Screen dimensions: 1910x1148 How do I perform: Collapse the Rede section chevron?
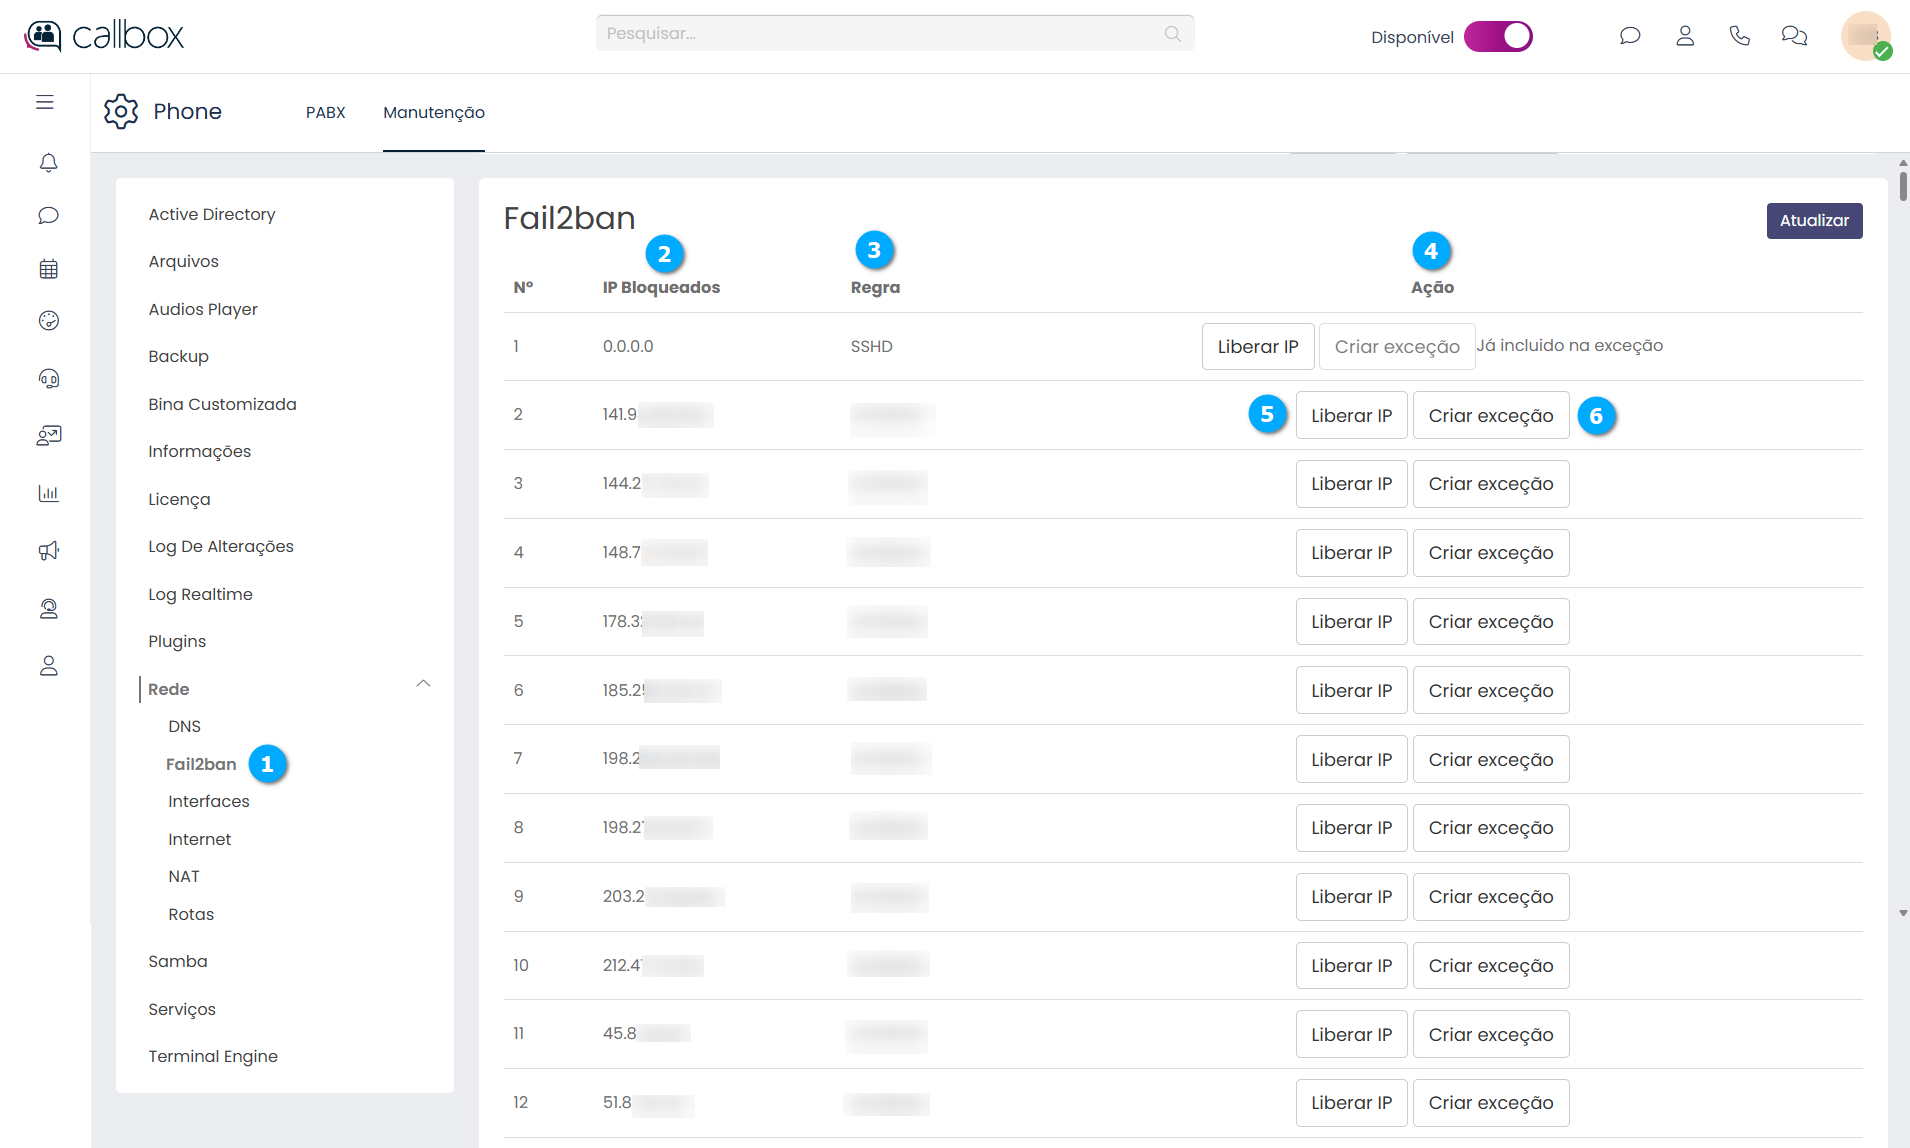(423, 684)
